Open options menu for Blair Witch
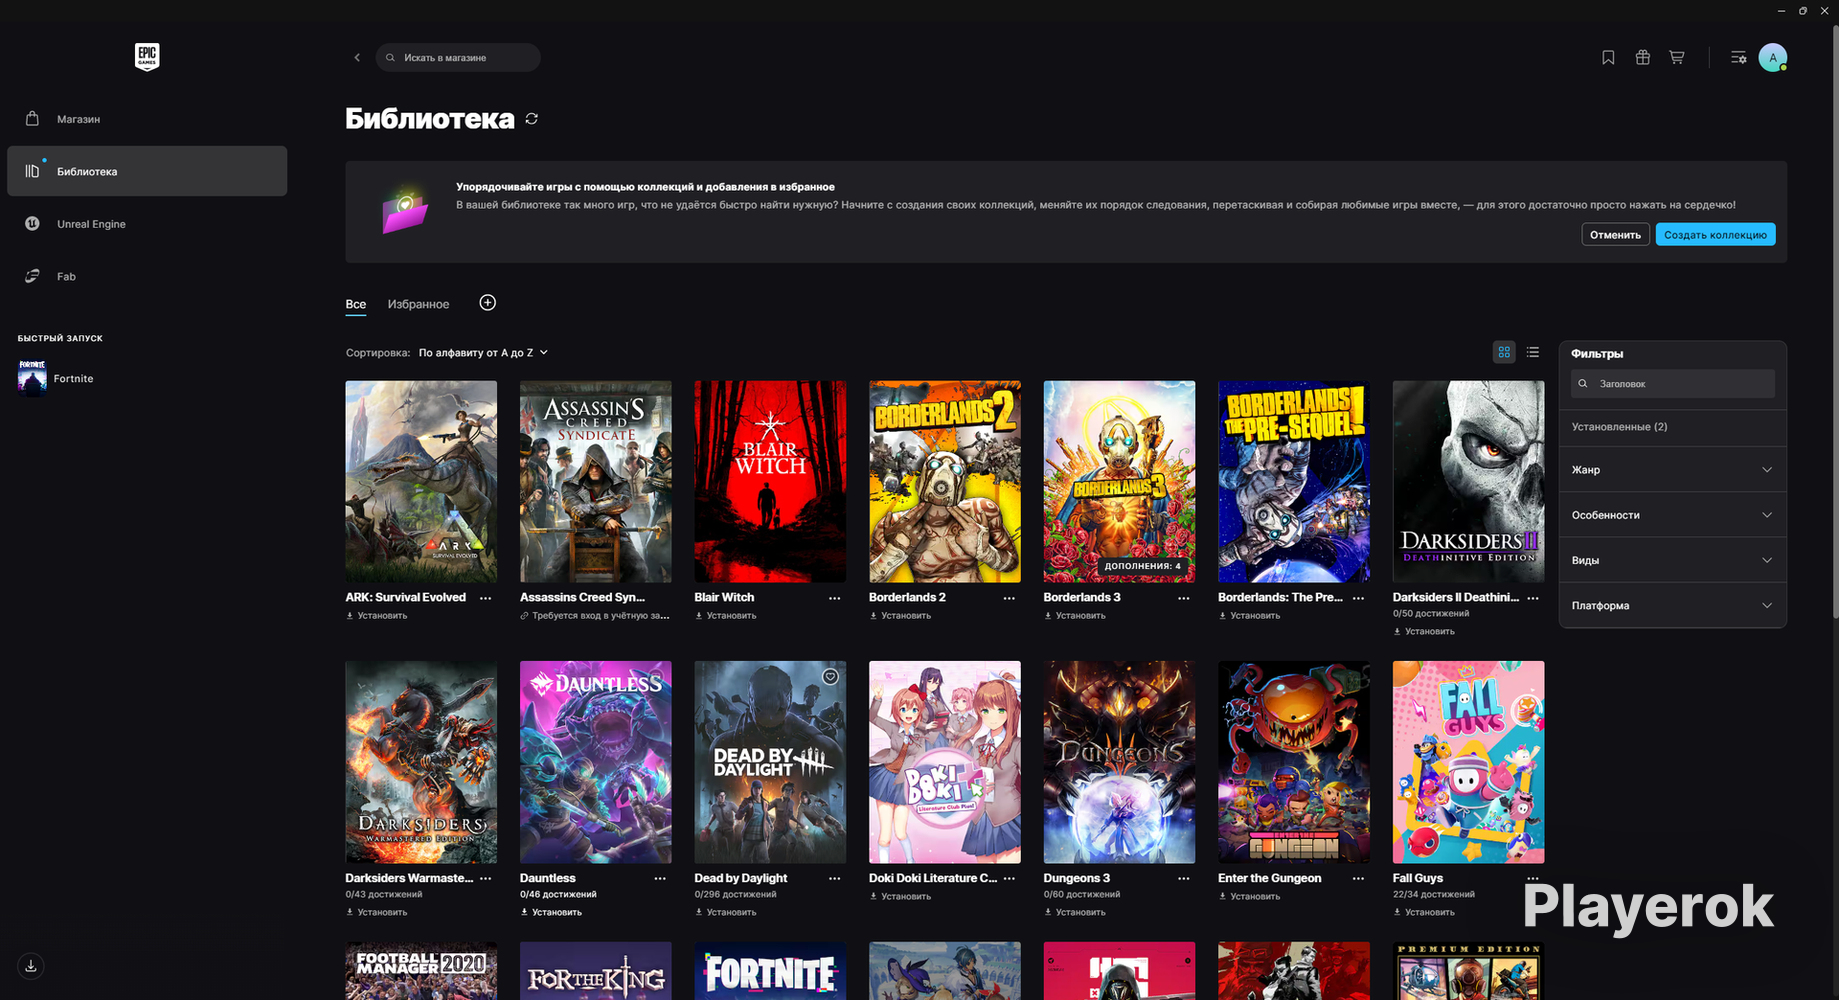 point(835,598)
